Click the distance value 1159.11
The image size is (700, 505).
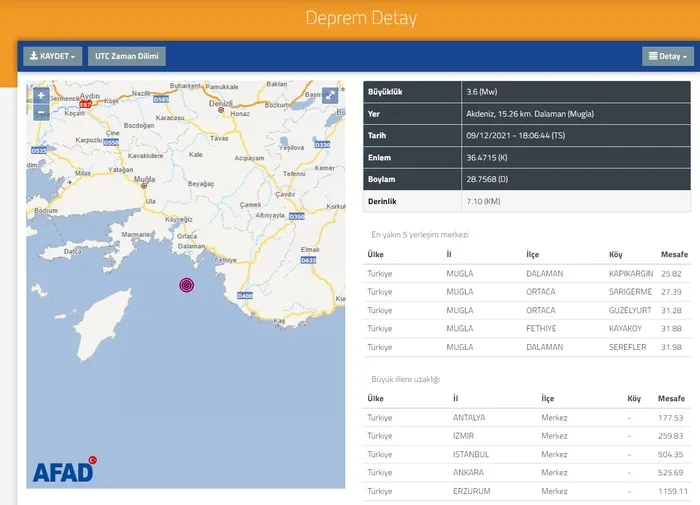click(673, 491)
